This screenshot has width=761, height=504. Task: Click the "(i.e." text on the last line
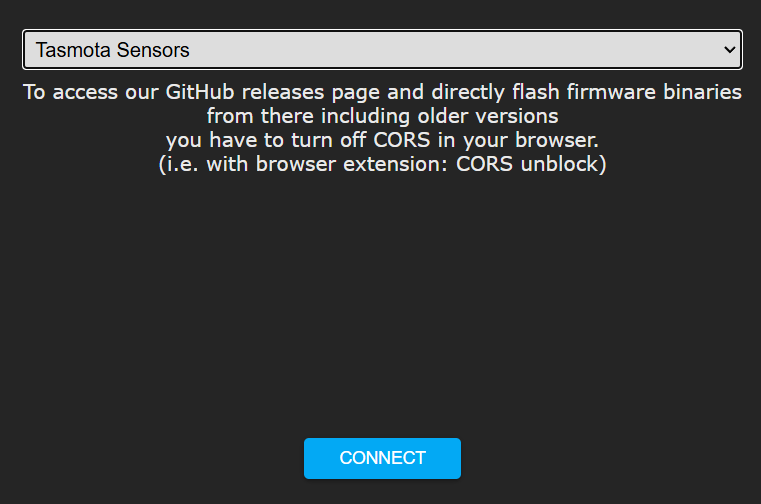pos(180,162)
